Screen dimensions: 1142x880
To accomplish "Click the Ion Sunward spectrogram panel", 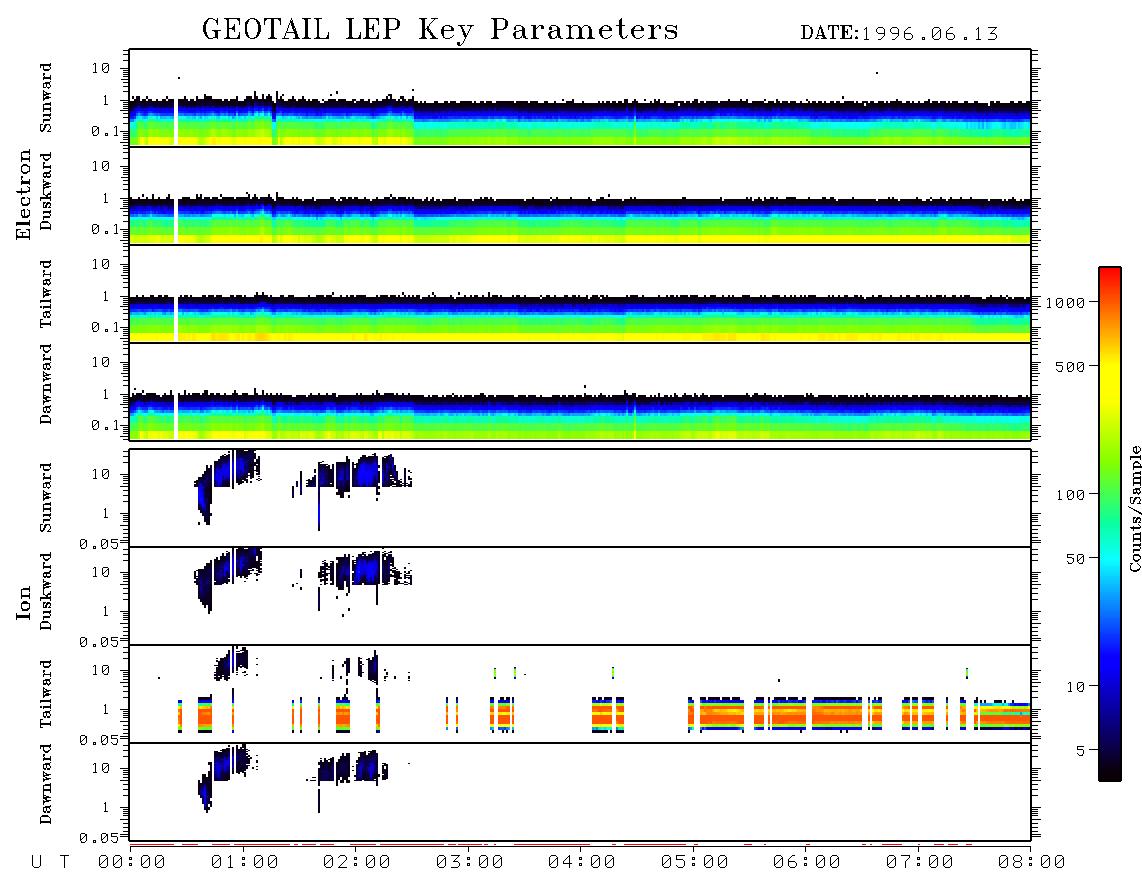I will tap(580, 498).
